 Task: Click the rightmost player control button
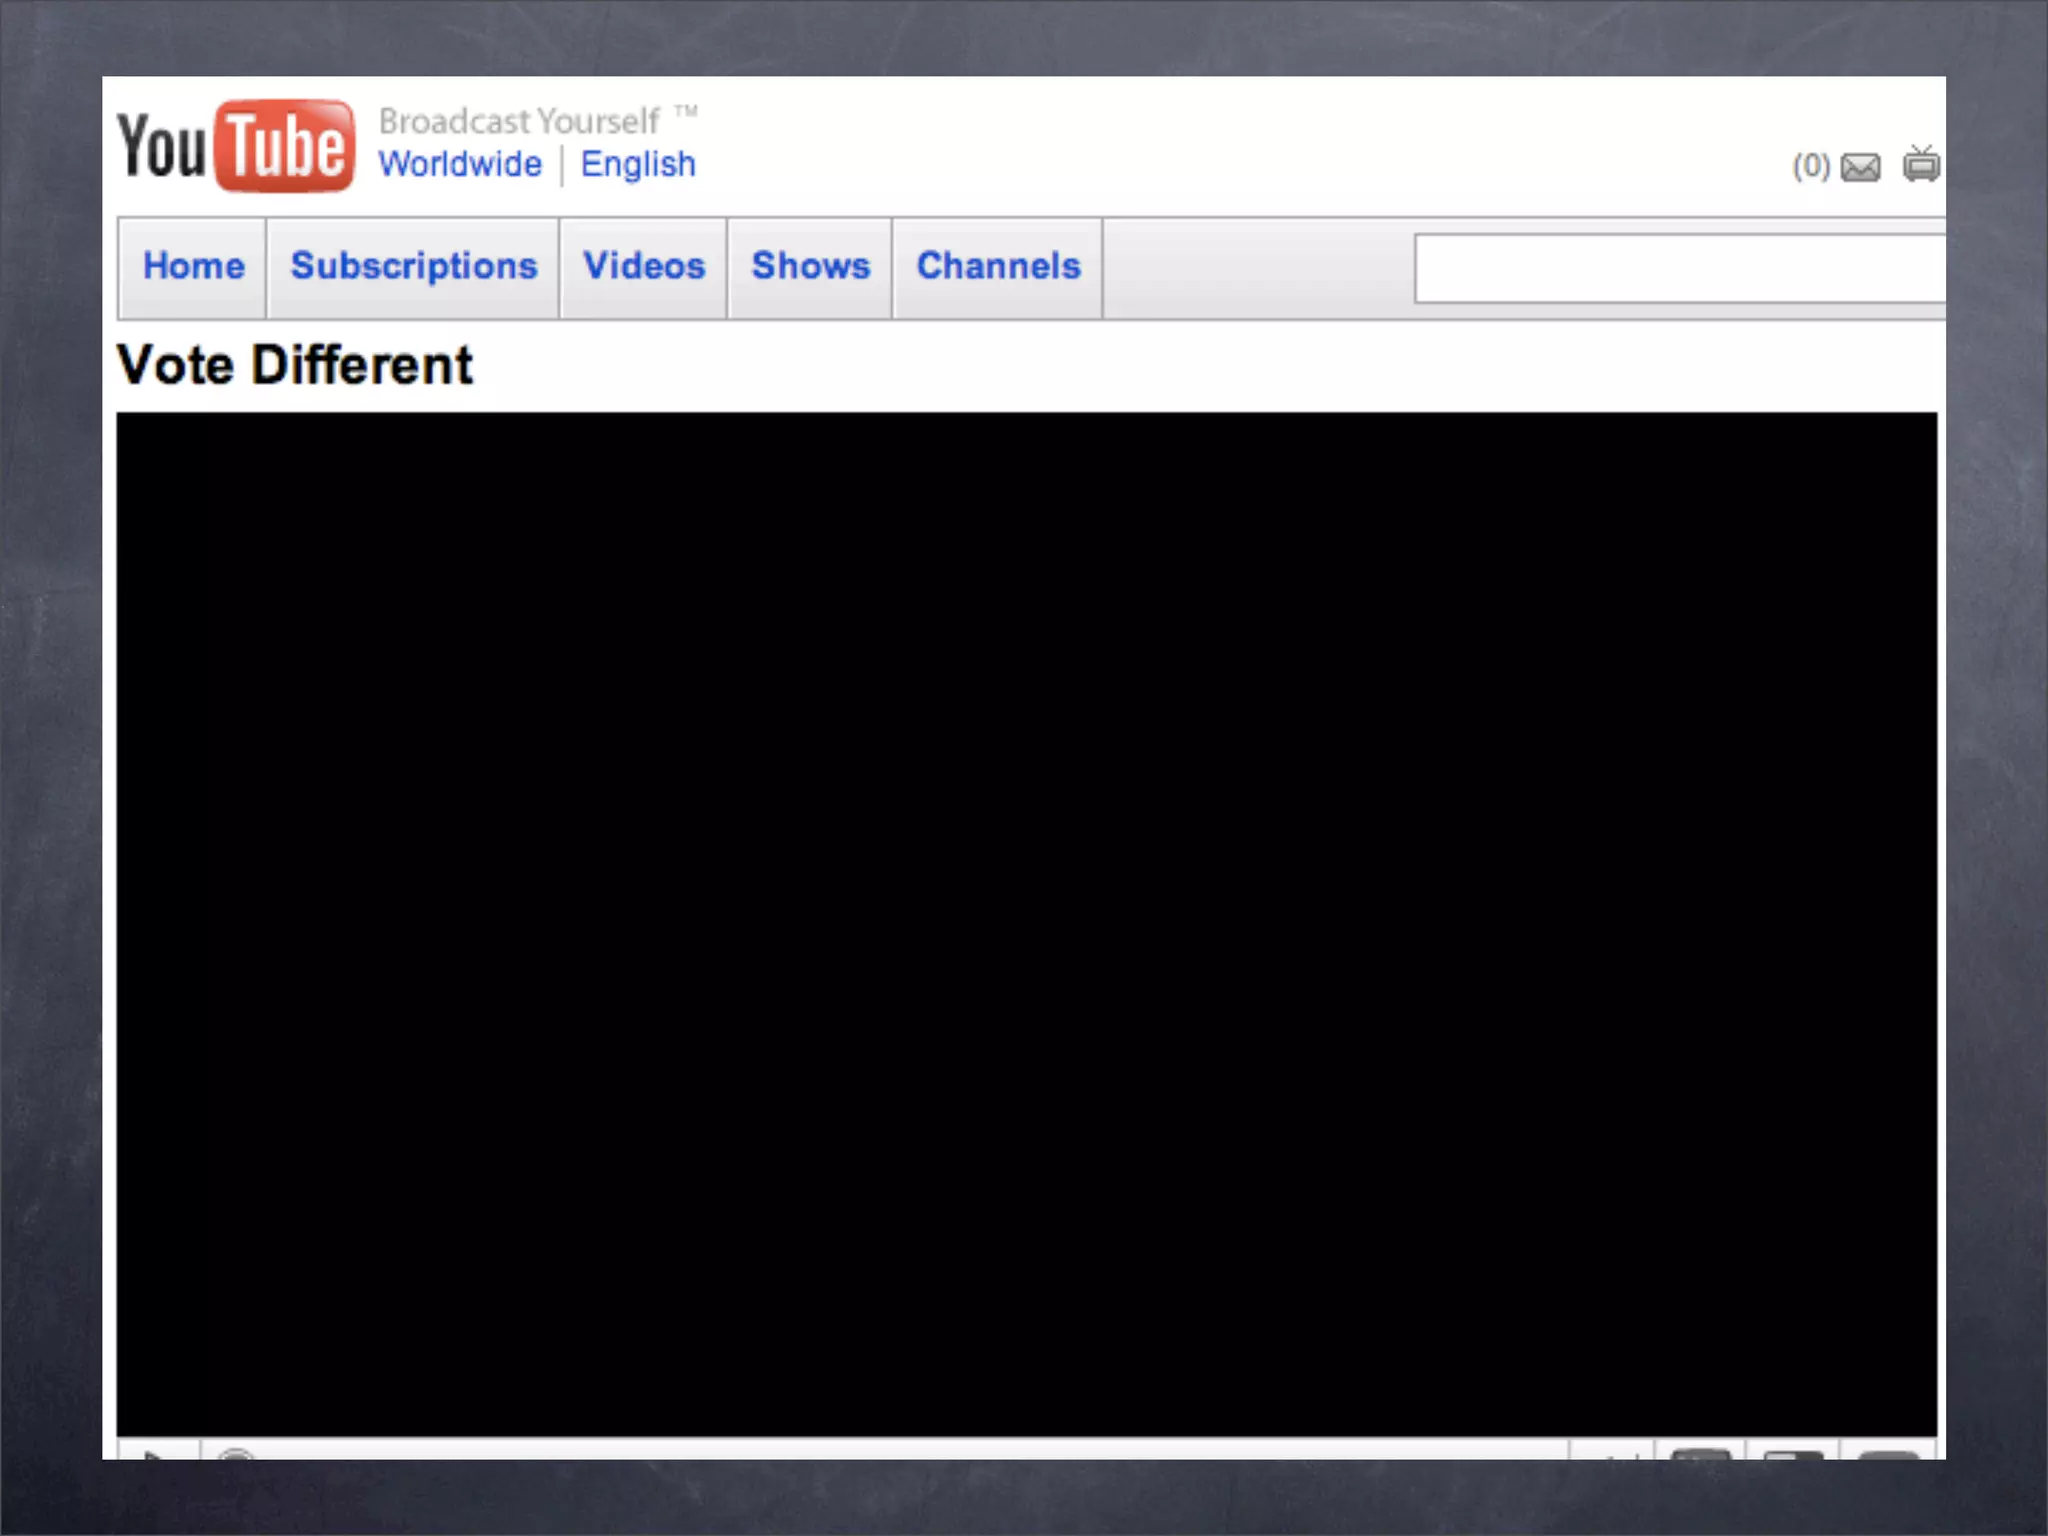click(x=1888, y=1452)
